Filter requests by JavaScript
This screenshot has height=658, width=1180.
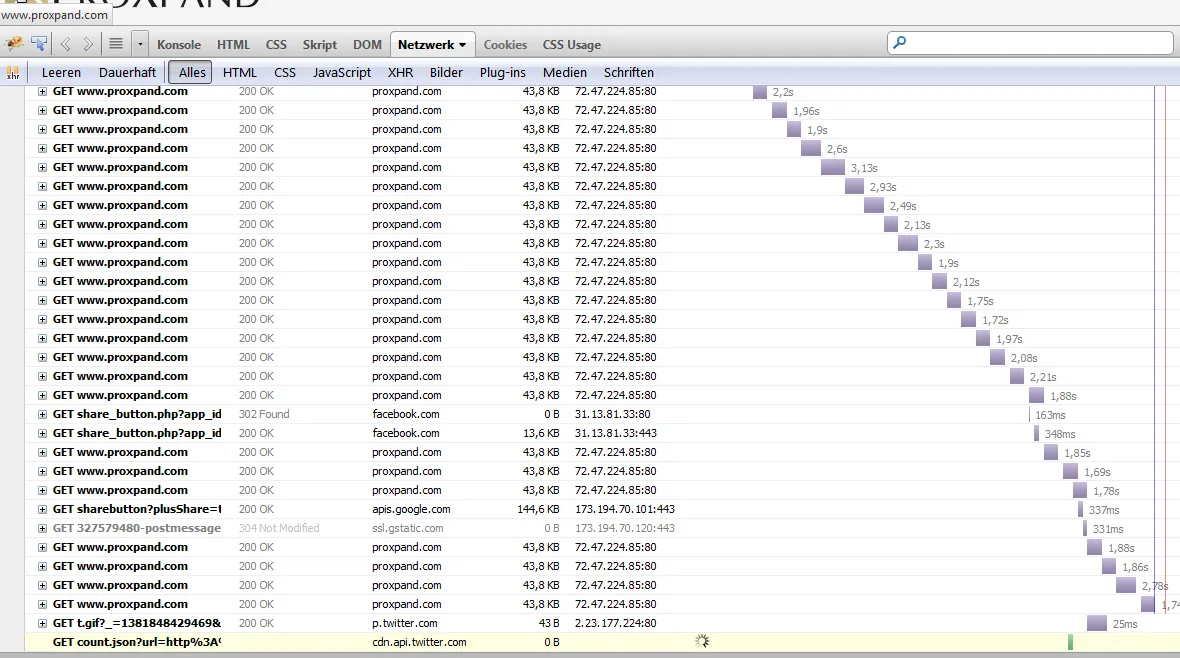342,72
